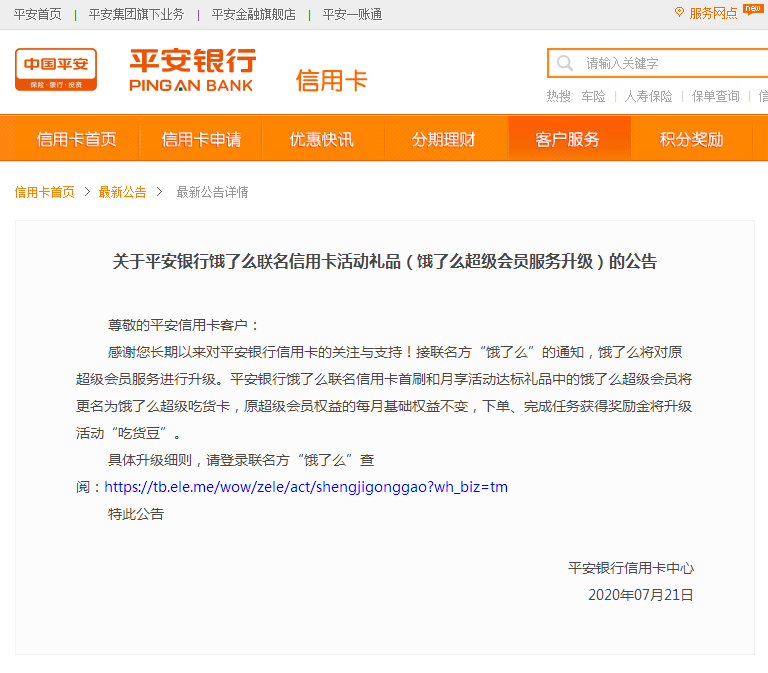Open the 优惠快讯 nav tab

tap(321, 139)
